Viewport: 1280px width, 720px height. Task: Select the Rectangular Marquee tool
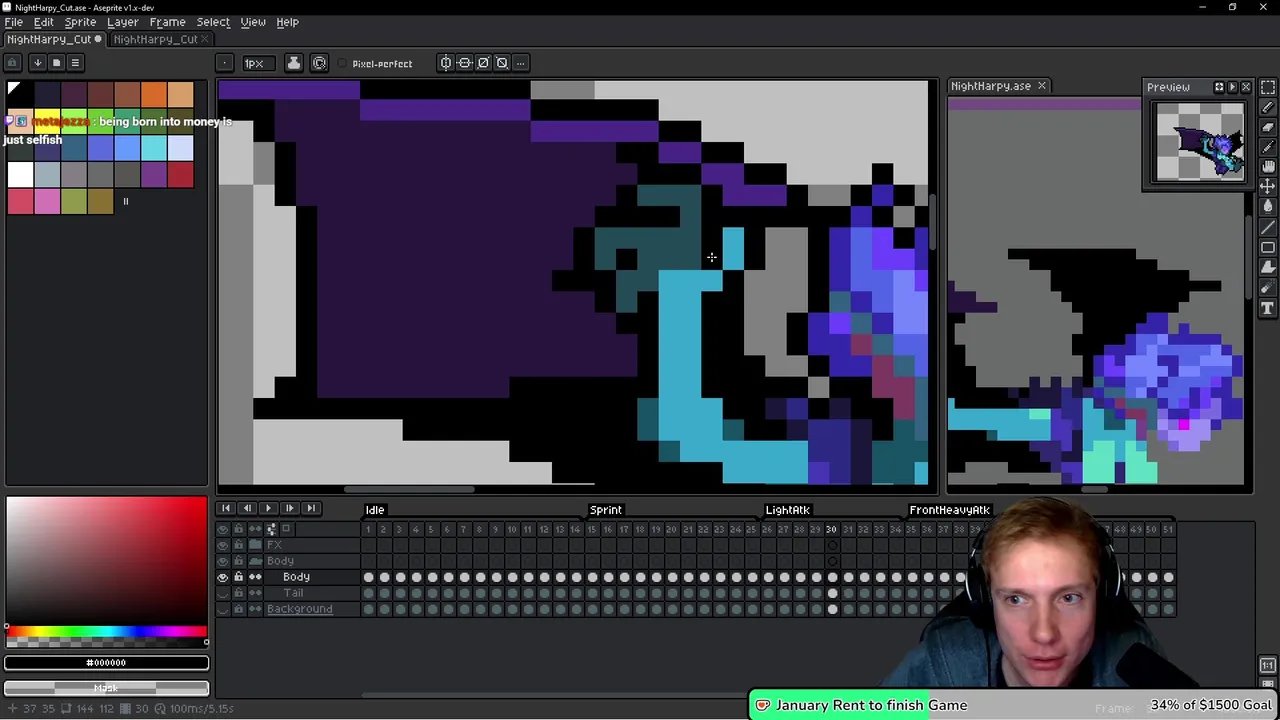(x=1267, y=87)
